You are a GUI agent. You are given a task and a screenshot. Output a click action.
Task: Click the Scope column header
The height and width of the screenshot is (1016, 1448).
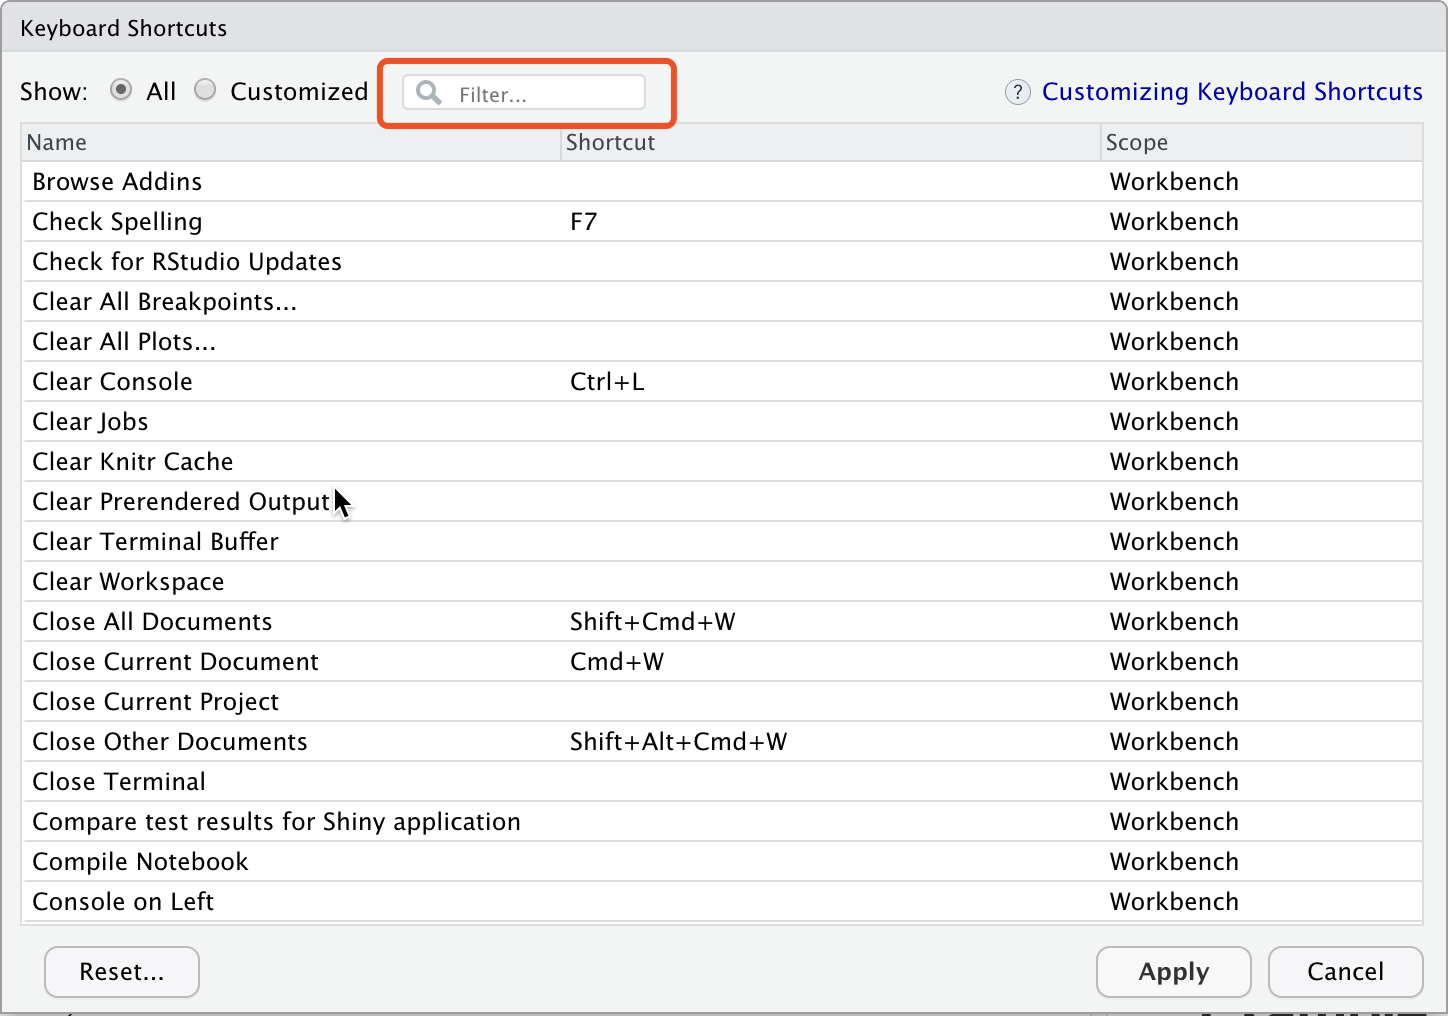(1136, 143)
